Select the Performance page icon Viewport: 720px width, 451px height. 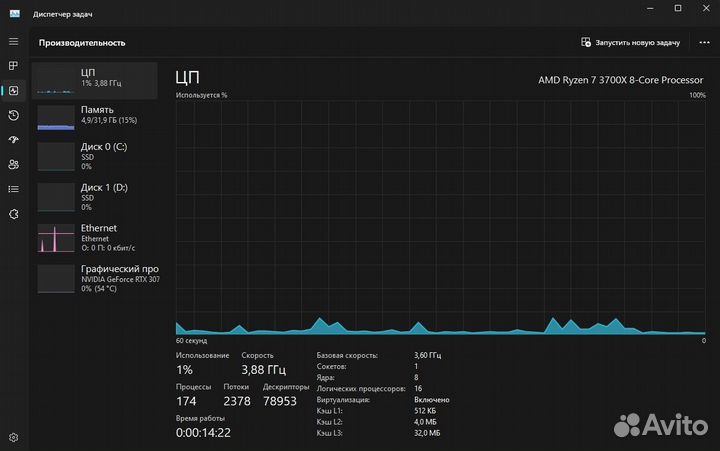point(13,90)
